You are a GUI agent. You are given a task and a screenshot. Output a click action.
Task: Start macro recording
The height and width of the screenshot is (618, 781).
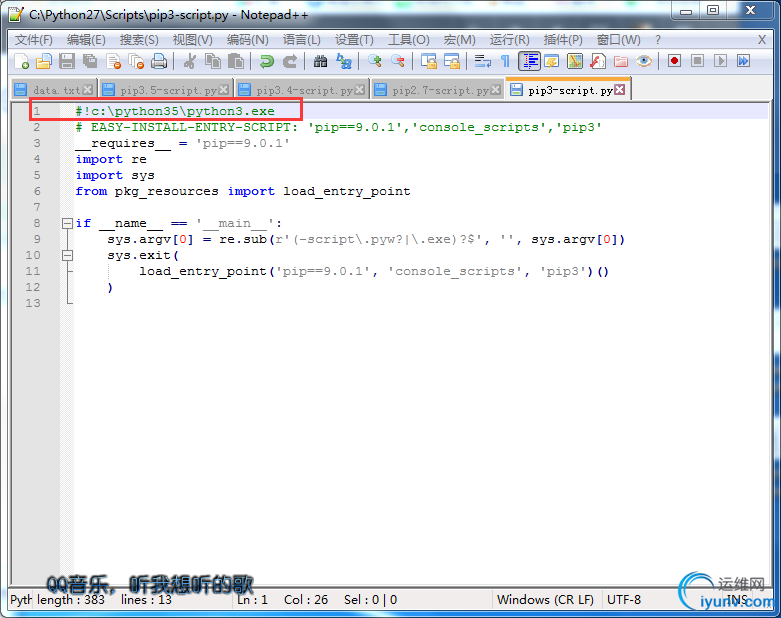(x=674, y=61)
